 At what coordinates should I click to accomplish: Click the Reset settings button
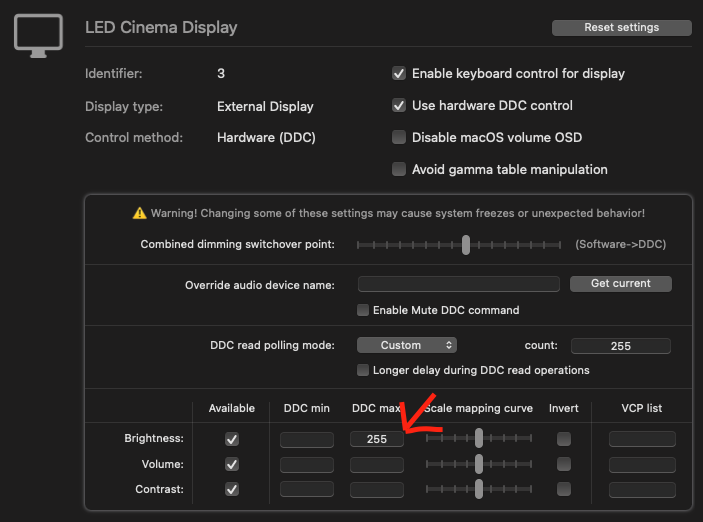pos(621,27)
